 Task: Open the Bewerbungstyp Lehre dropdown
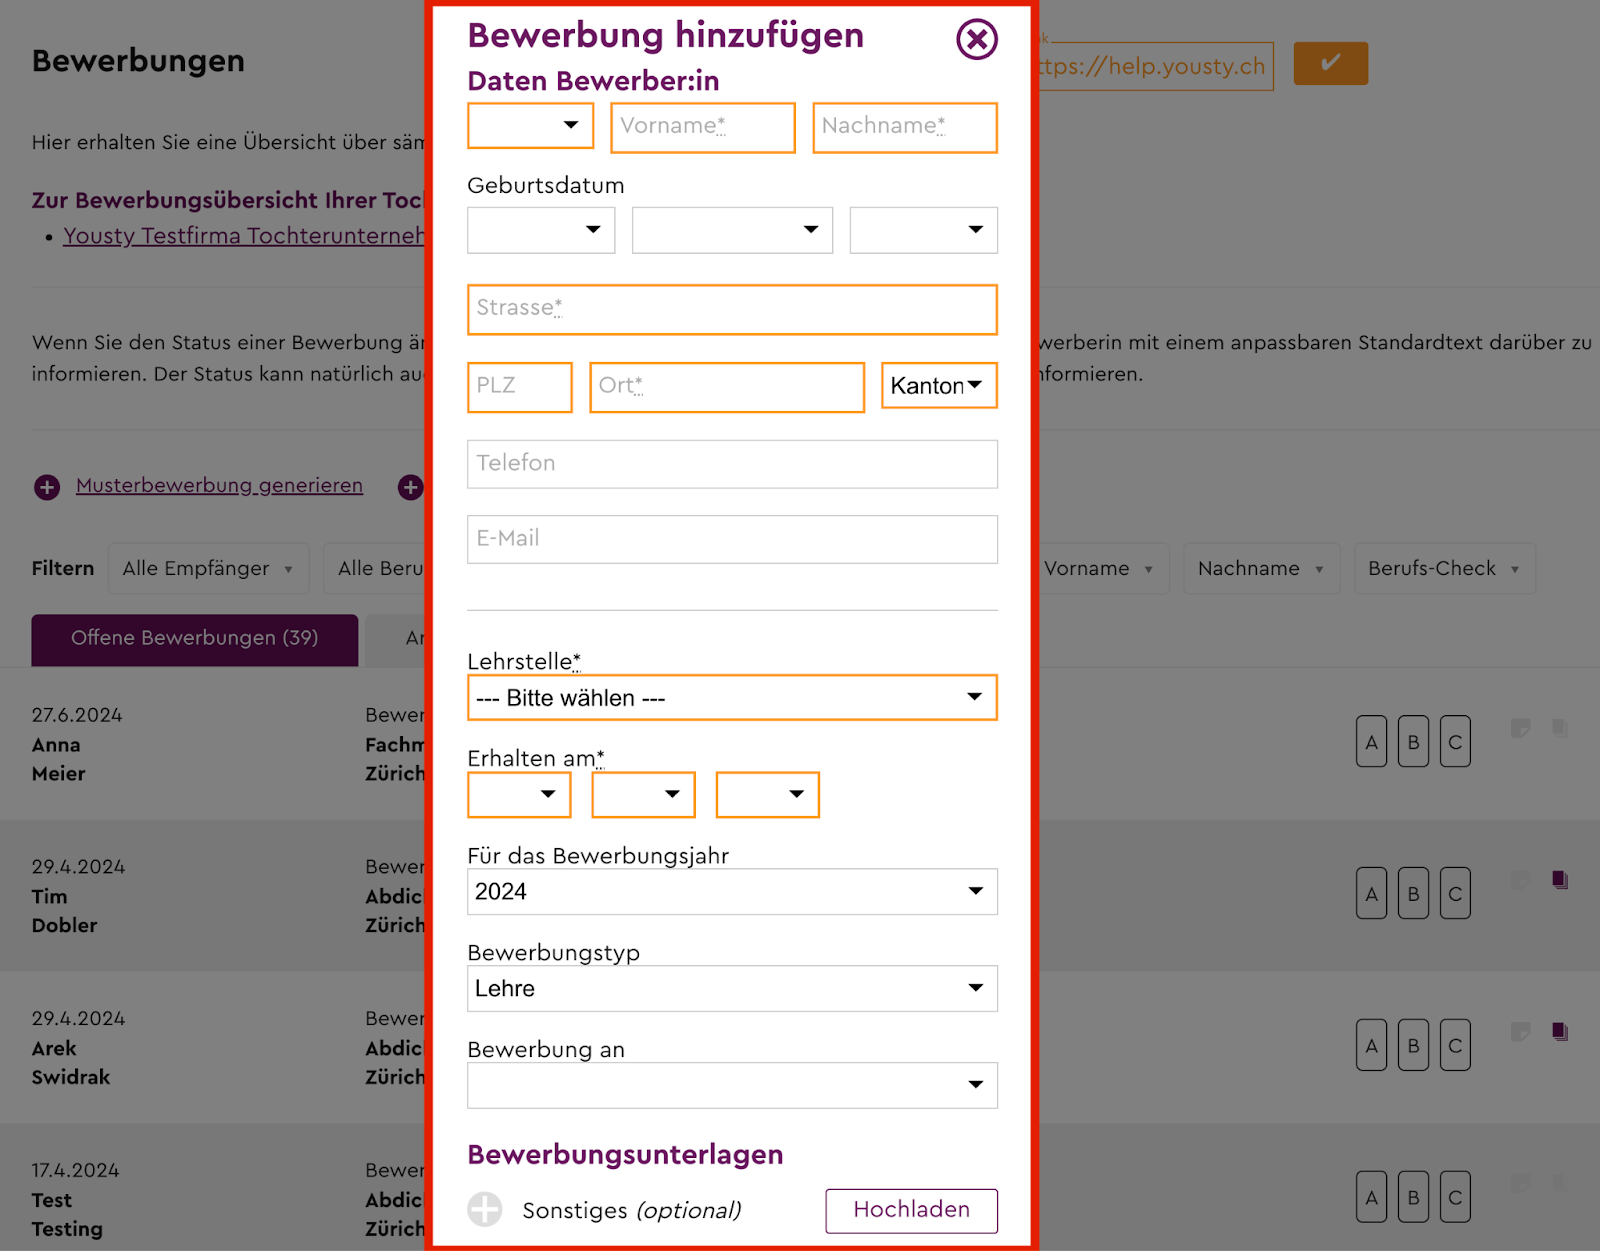tap(732, 988)
